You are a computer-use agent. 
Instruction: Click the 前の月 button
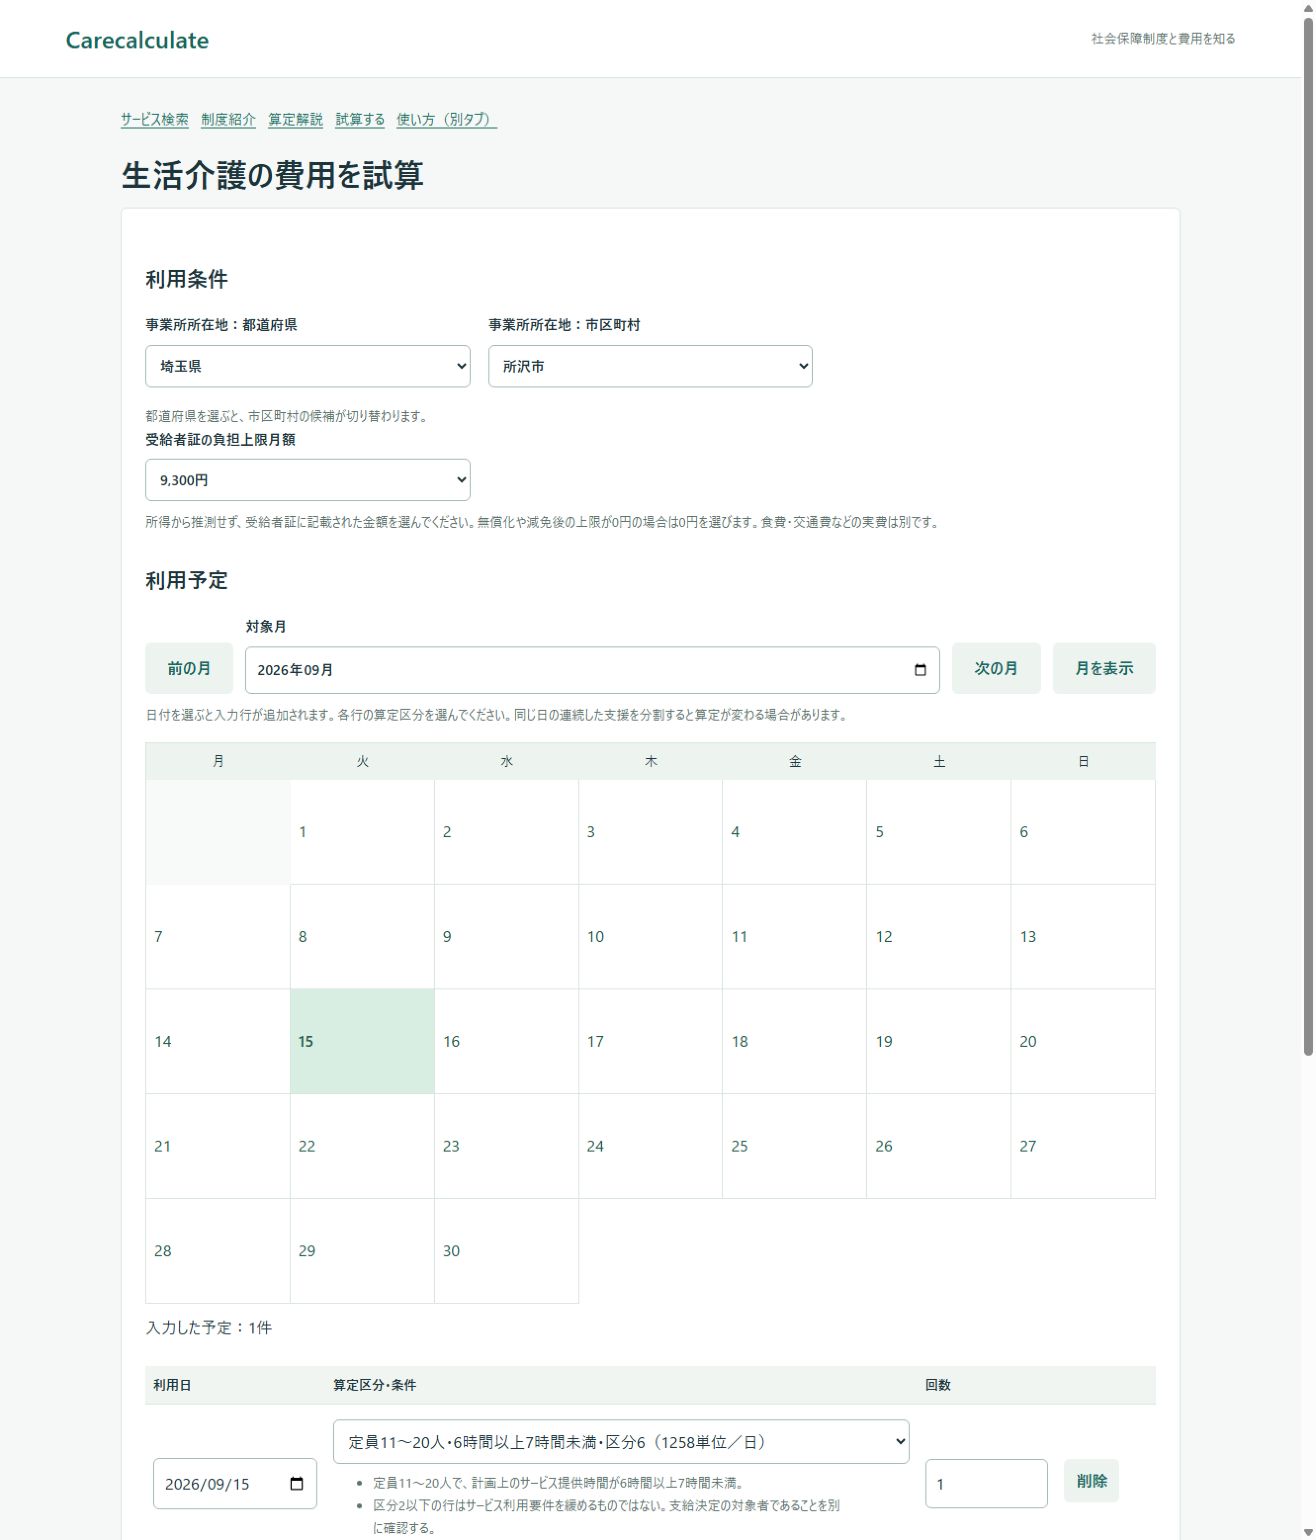[189, 668]
